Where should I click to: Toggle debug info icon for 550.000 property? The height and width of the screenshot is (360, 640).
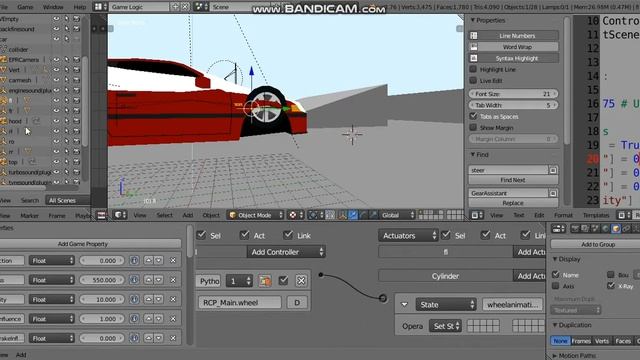tap(134, 280)
